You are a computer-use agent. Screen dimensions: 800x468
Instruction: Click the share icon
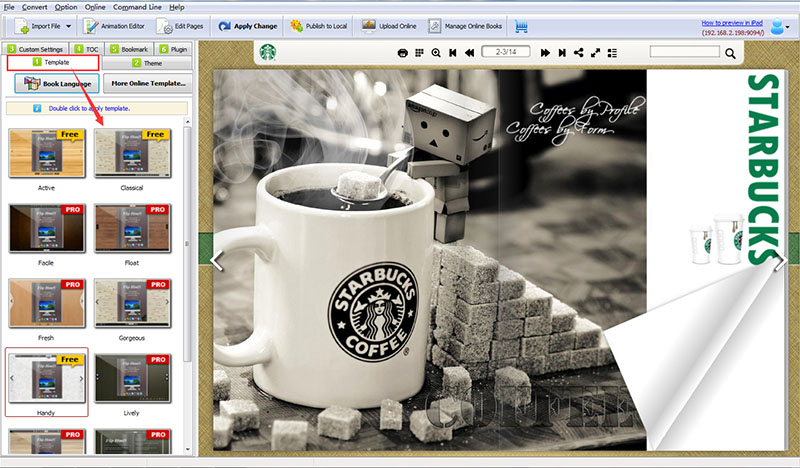[x=579, y=53]
